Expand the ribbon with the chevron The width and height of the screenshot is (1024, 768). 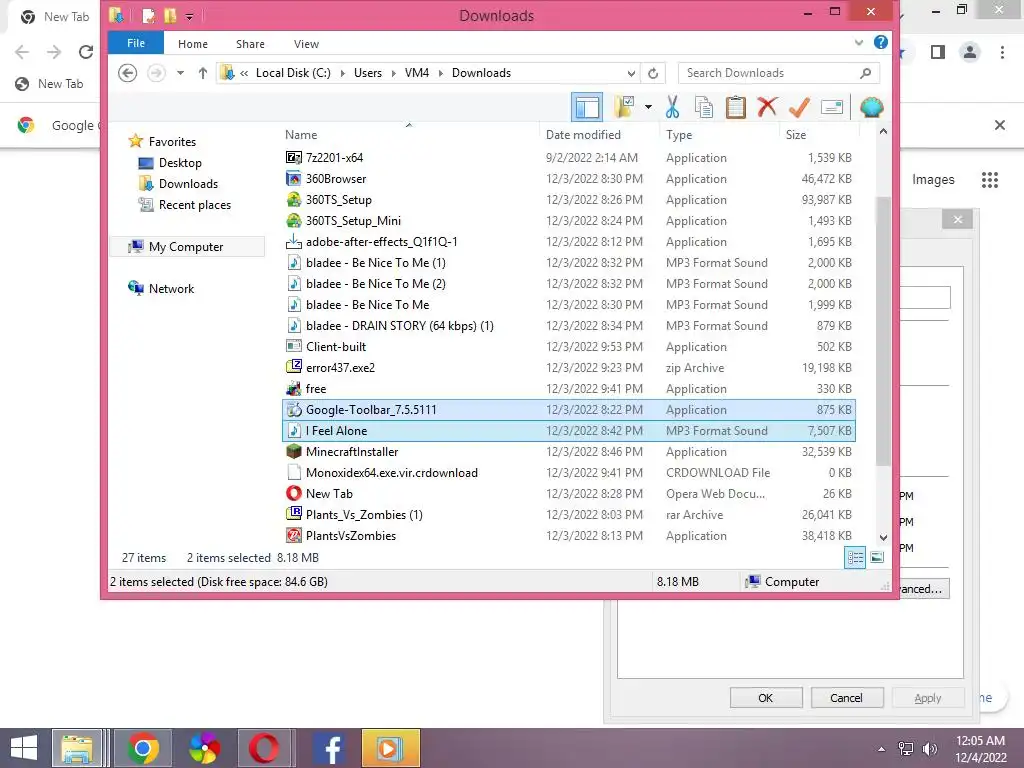click(x=859, y=42)
